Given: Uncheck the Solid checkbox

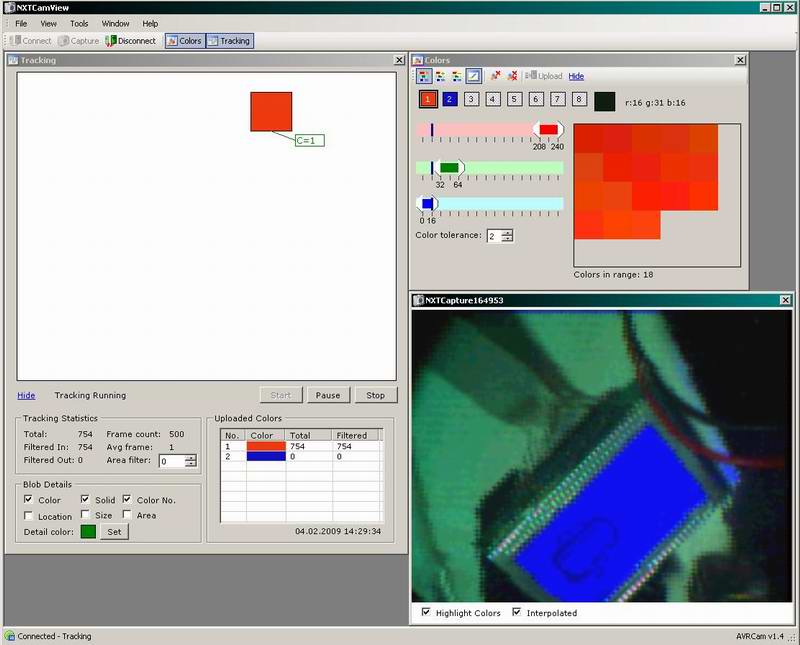Looking at the screenshot, I should [85, 499].
